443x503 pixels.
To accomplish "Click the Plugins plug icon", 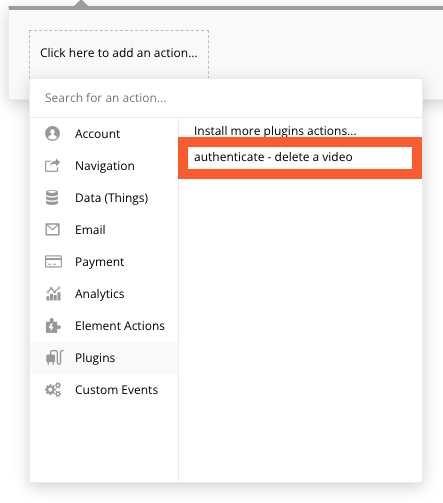I will [x=54, y=357].
